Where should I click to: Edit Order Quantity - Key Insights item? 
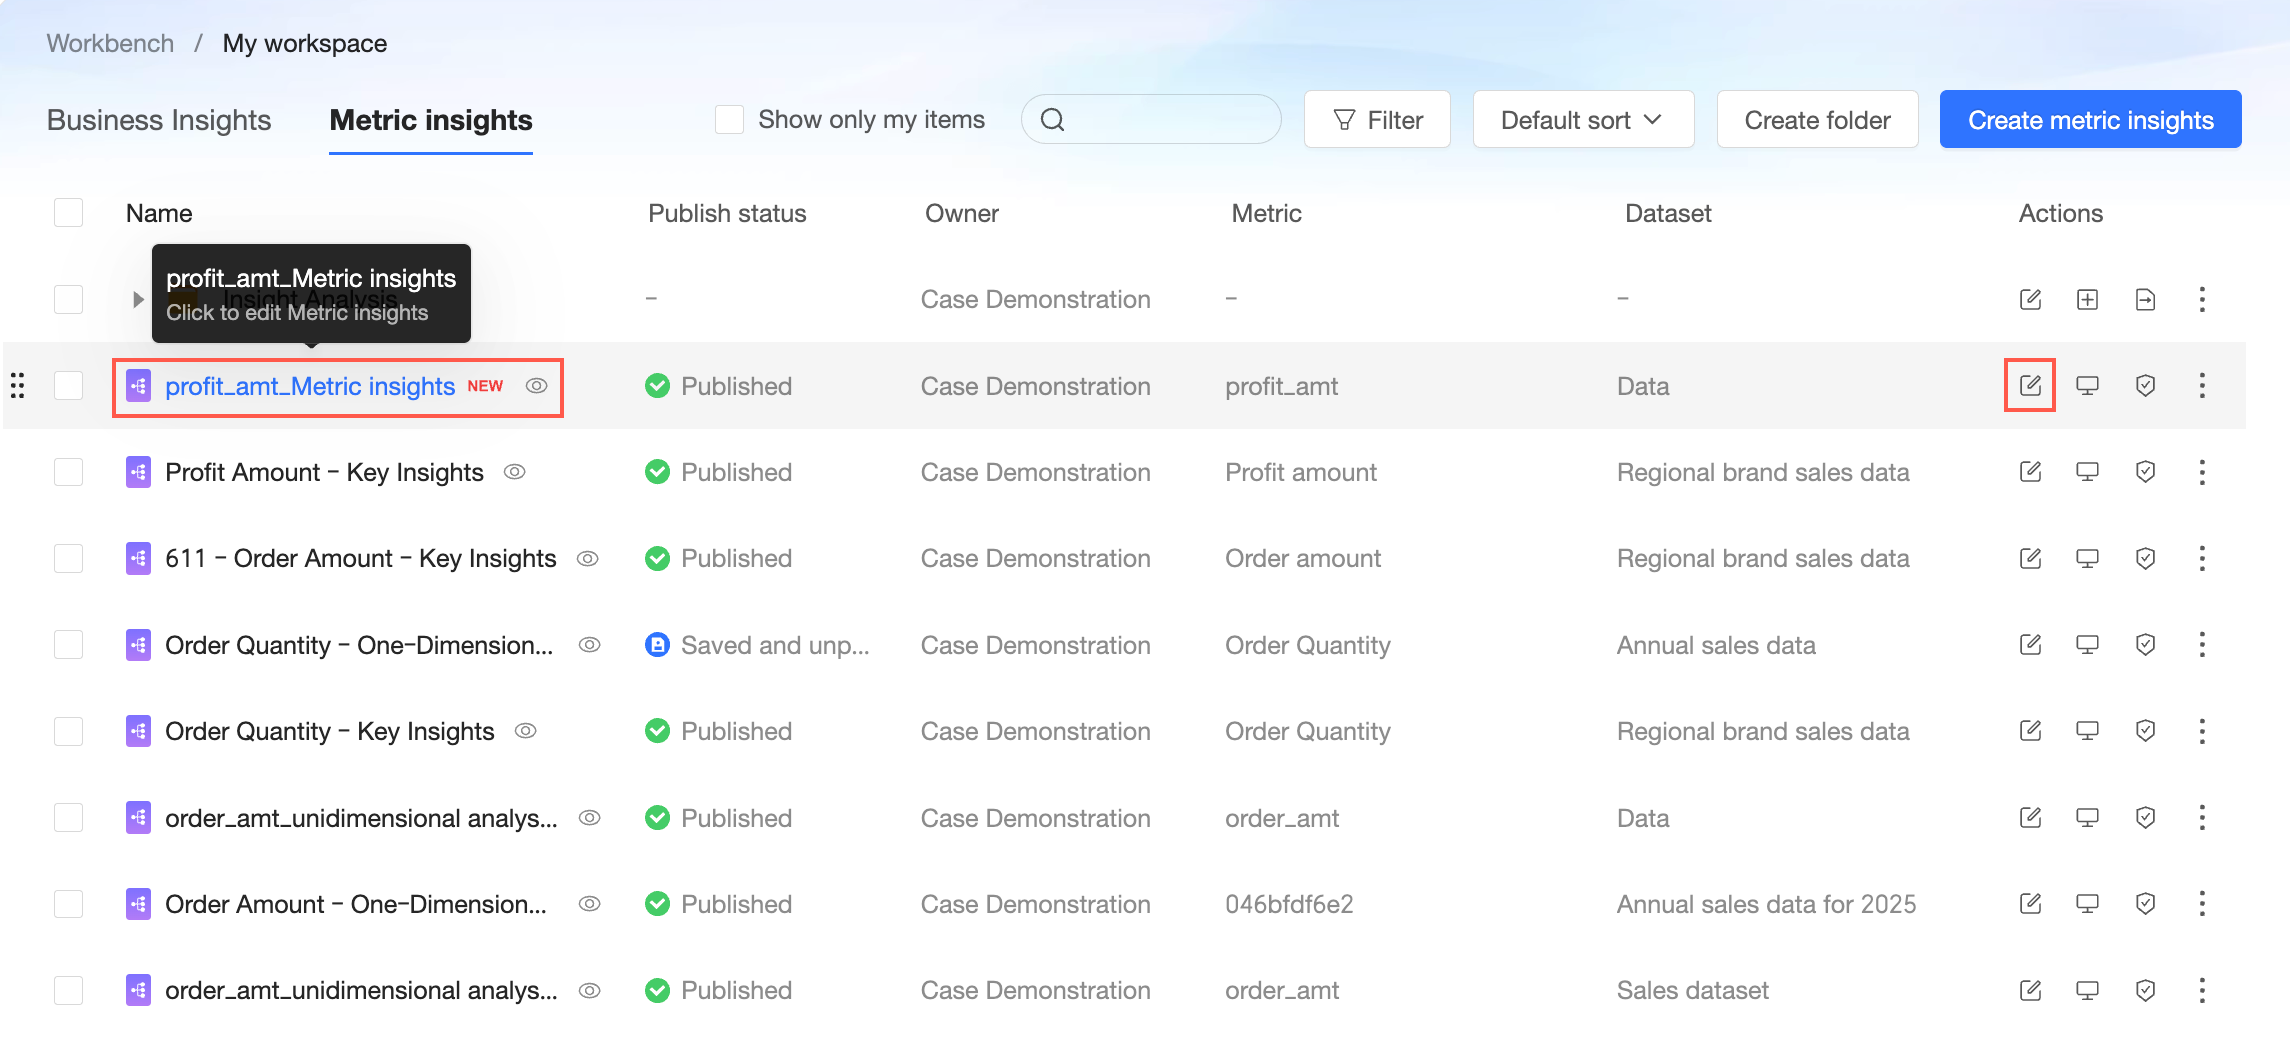pyautogui.click(x=2030, y=731)
